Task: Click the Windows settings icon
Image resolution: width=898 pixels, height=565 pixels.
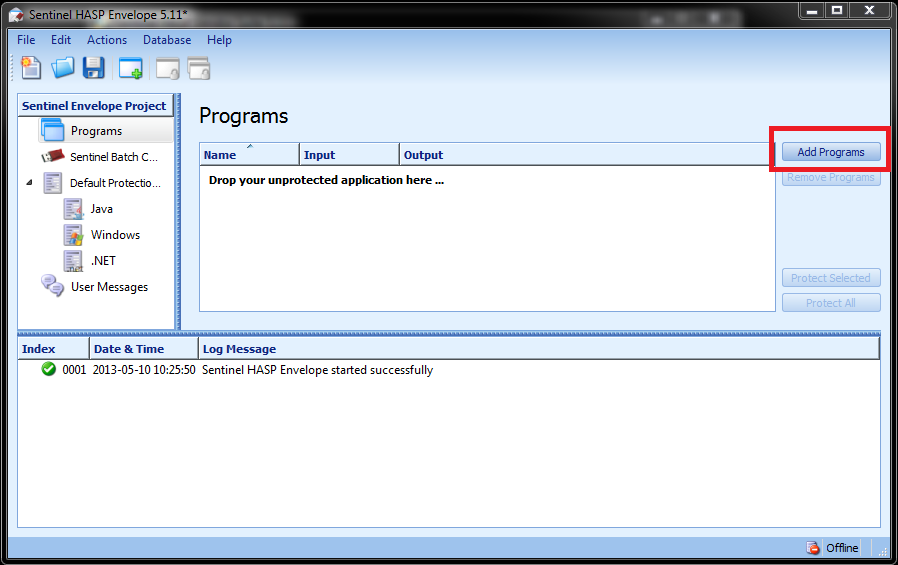Action: [x=73, y=235]
